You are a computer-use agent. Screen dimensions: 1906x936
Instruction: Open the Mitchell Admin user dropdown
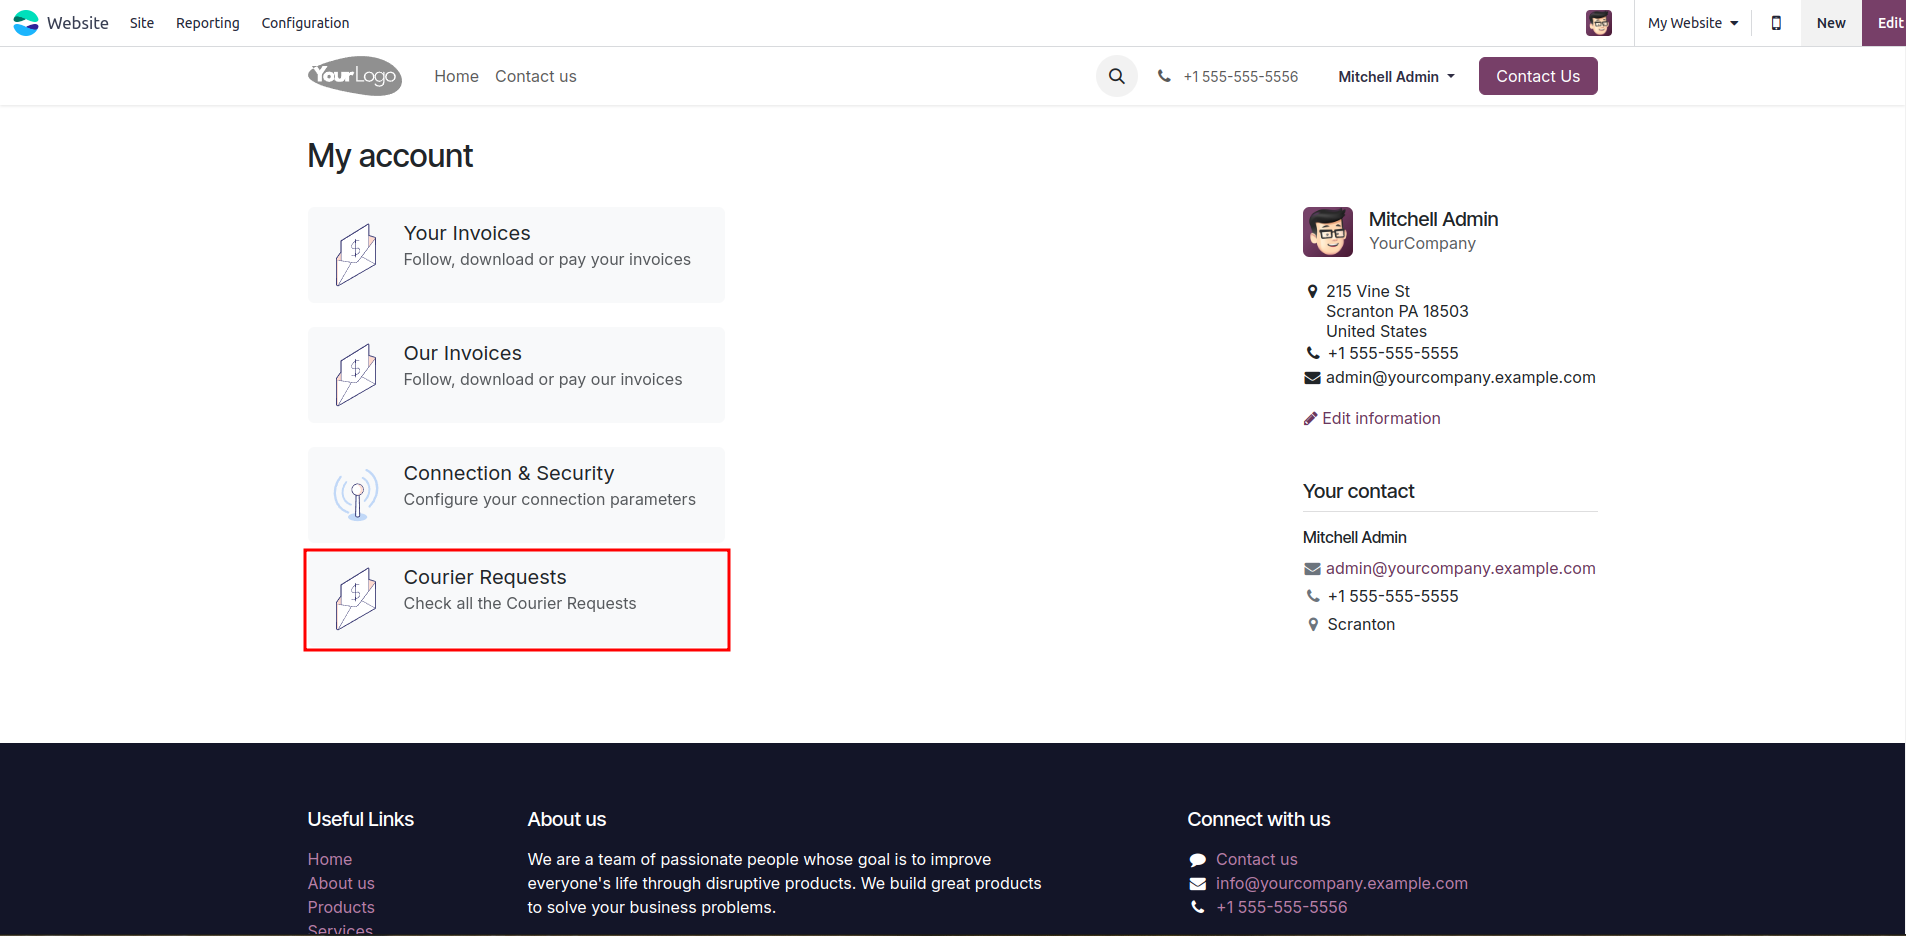coord(1396,77)
